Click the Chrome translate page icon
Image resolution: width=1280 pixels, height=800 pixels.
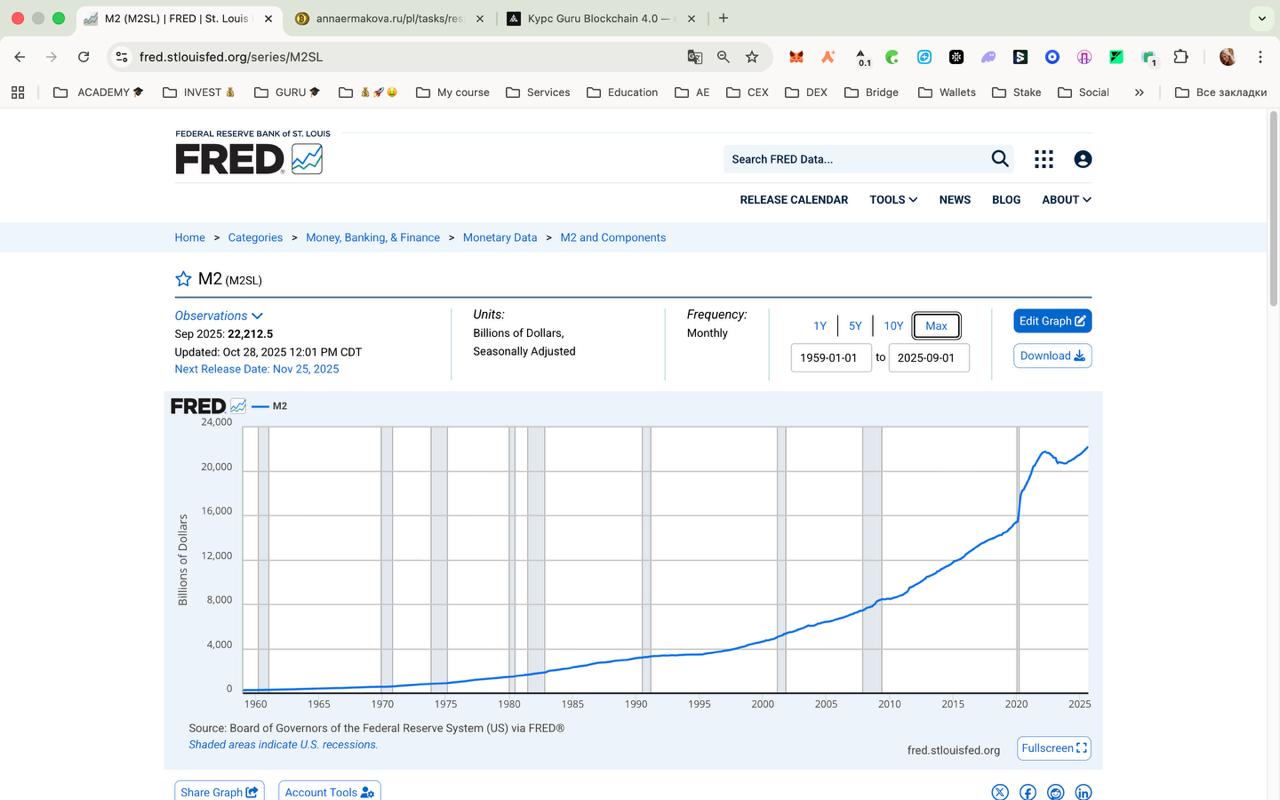click(x=694, y=57)
